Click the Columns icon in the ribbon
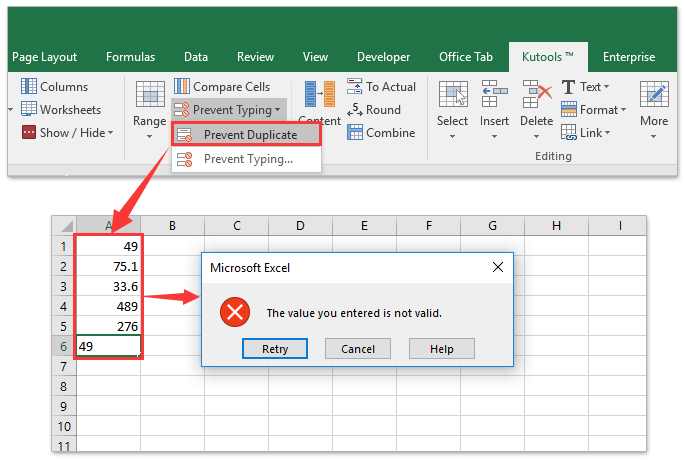Viewport: 685px width, 460px height. pyautogui.click(x=29, y=86)
